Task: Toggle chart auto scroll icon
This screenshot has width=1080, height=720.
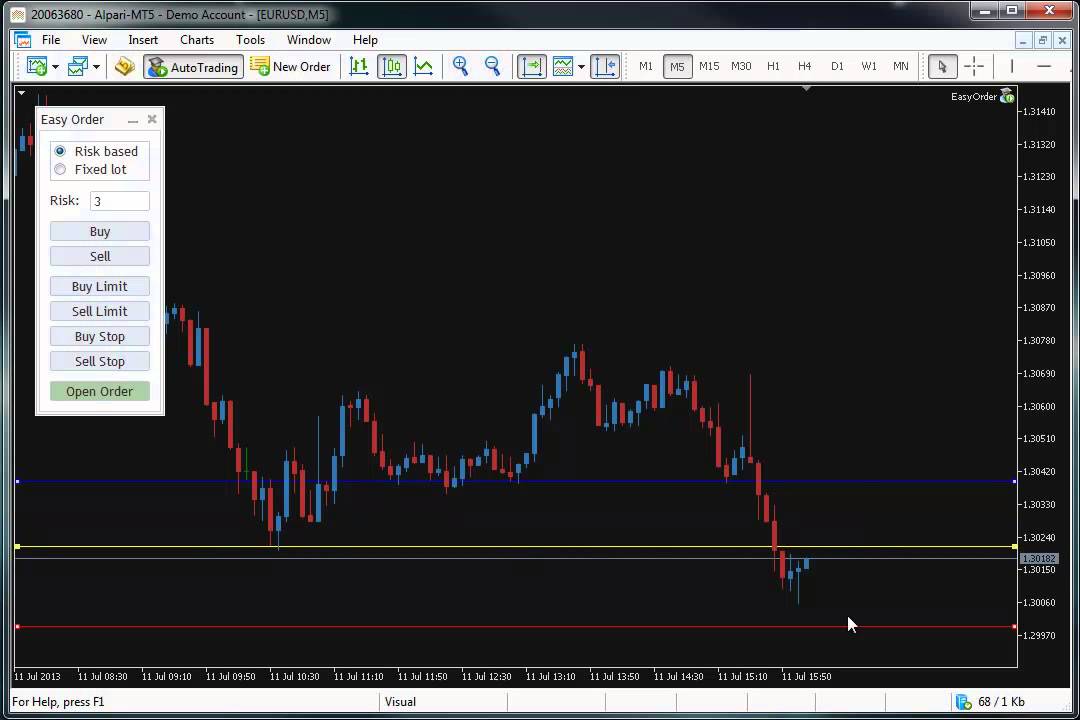Action: tap(532, 67)
